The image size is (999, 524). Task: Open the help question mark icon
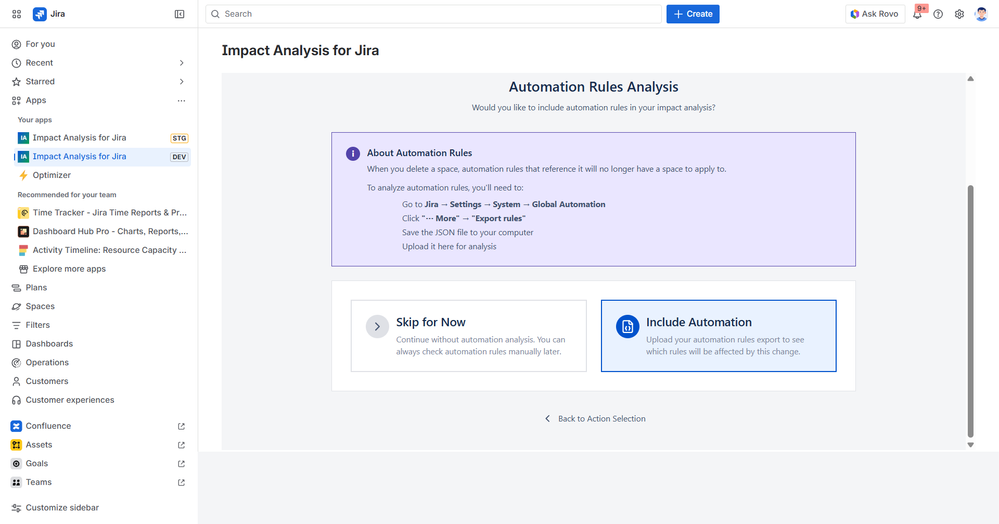(938, 14)
